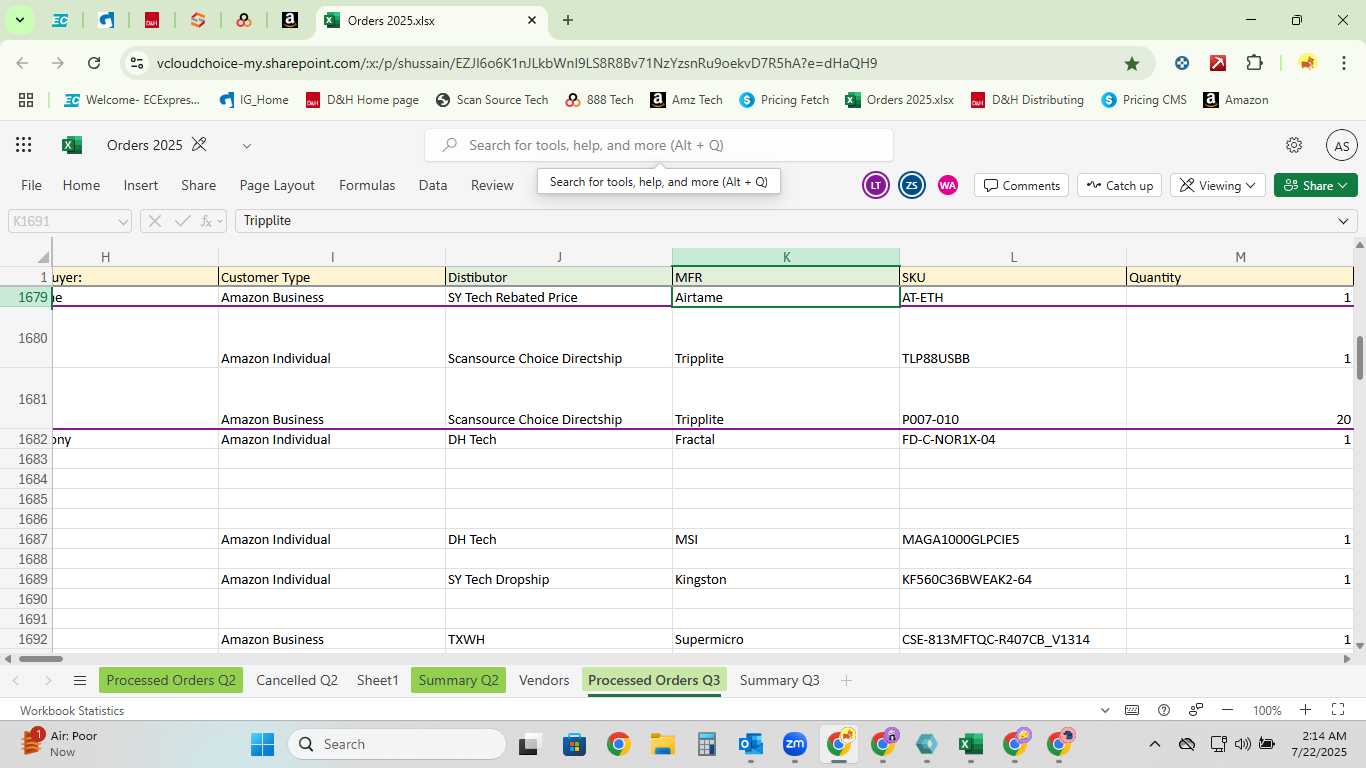Click the pin icon beside the Orders 2025 title
1366x768 pixels.
pyautogui.click(x=199, y=145)
